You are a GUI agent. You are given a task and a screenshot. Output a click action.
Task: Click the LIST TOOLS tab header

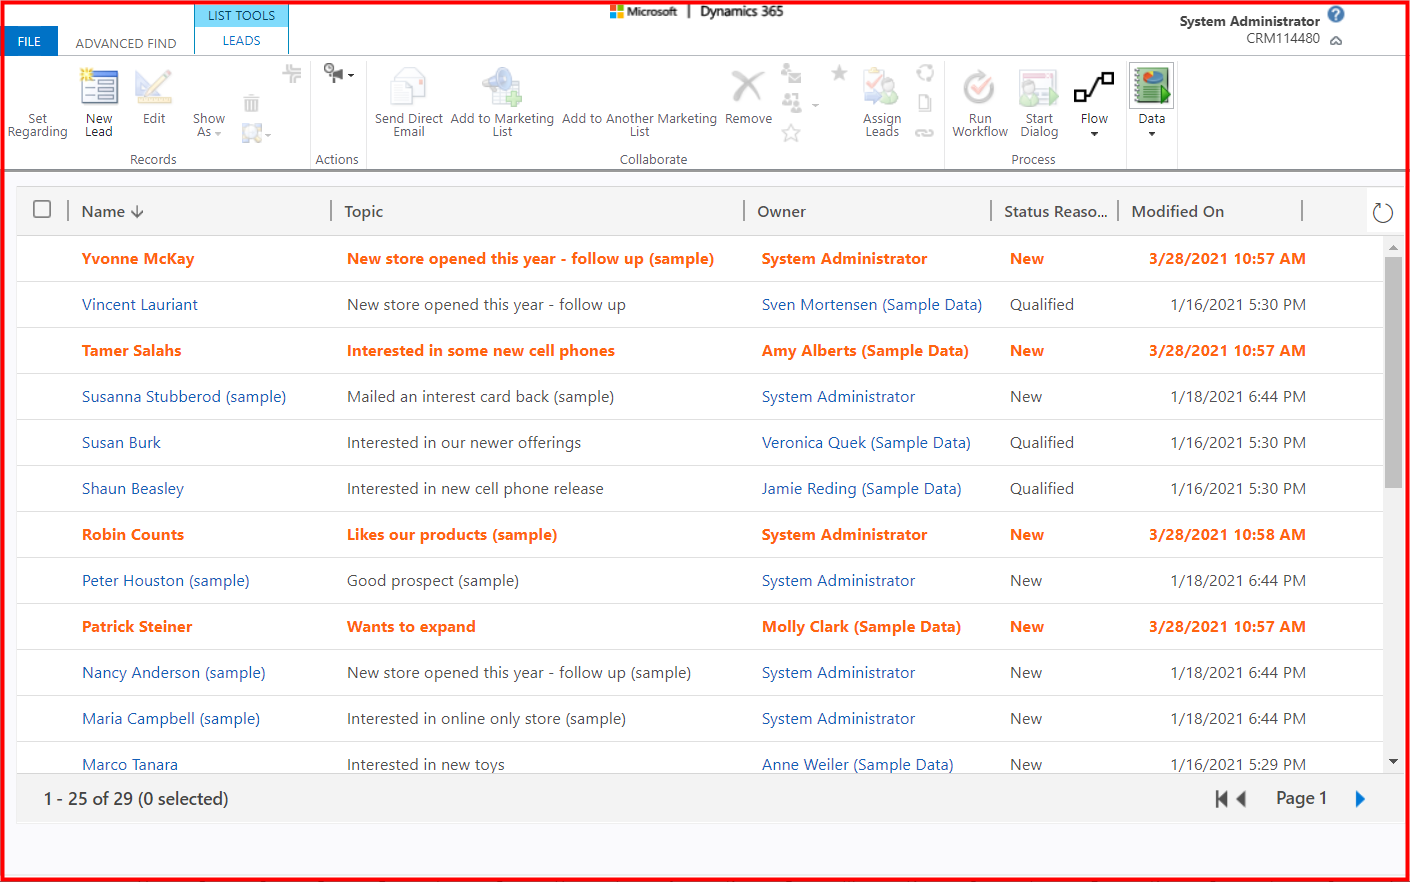click(241, 16)
